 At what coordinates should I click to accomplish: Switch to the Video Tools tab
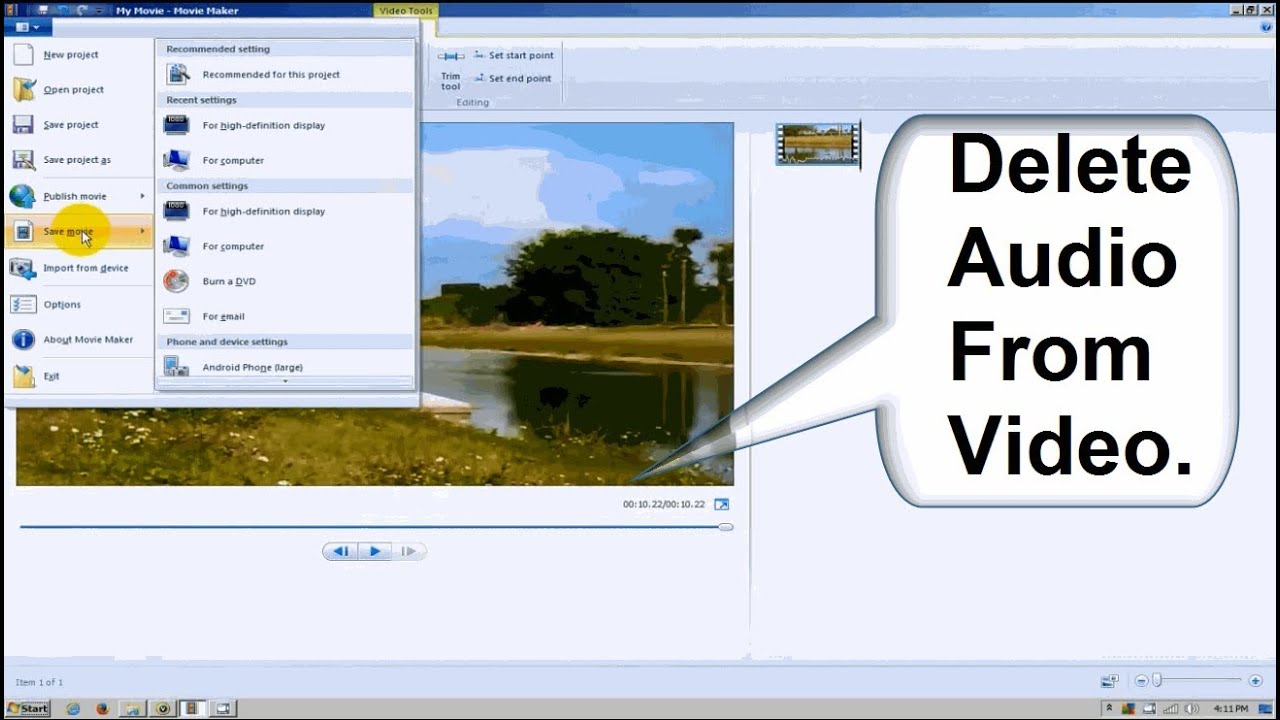point(407,11)
